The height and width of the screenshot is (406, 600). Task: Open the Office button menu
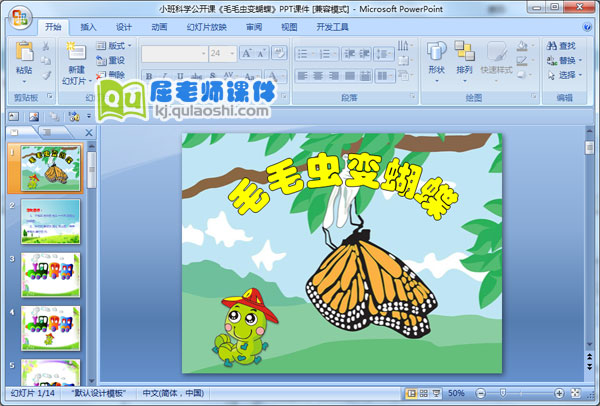point(20,17)
